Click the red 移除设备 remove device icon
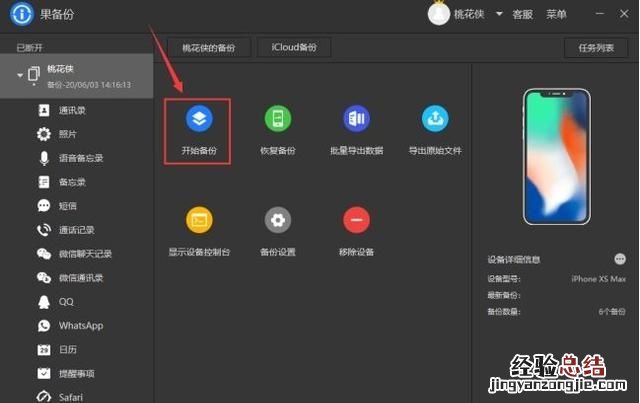Viewport: 640px width, 403px height. (x=356, y=220)
